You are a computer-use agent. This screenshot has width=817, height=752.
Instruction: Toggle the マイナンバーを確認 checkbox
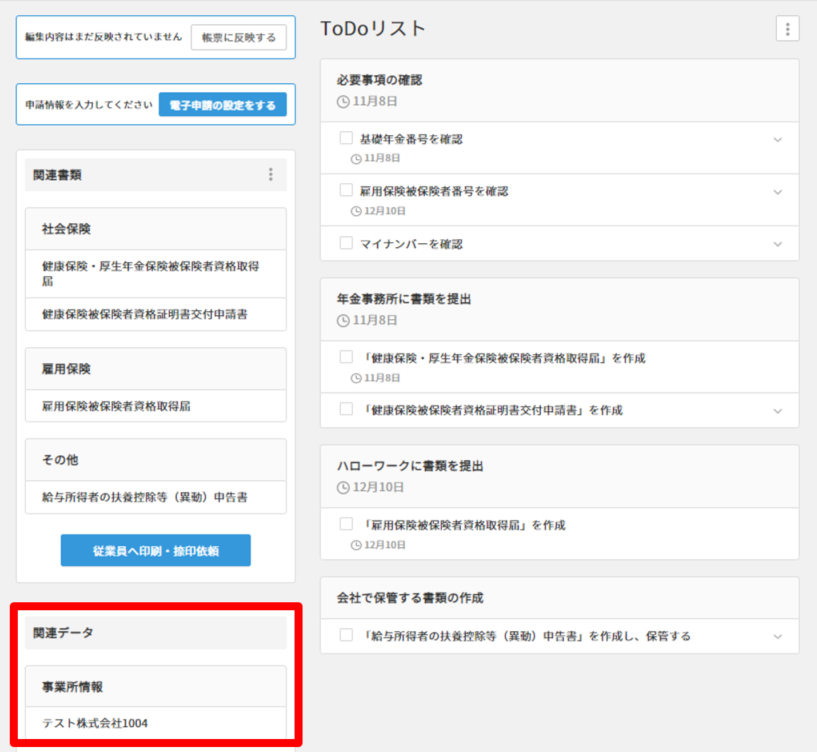(x=346, y=243)
